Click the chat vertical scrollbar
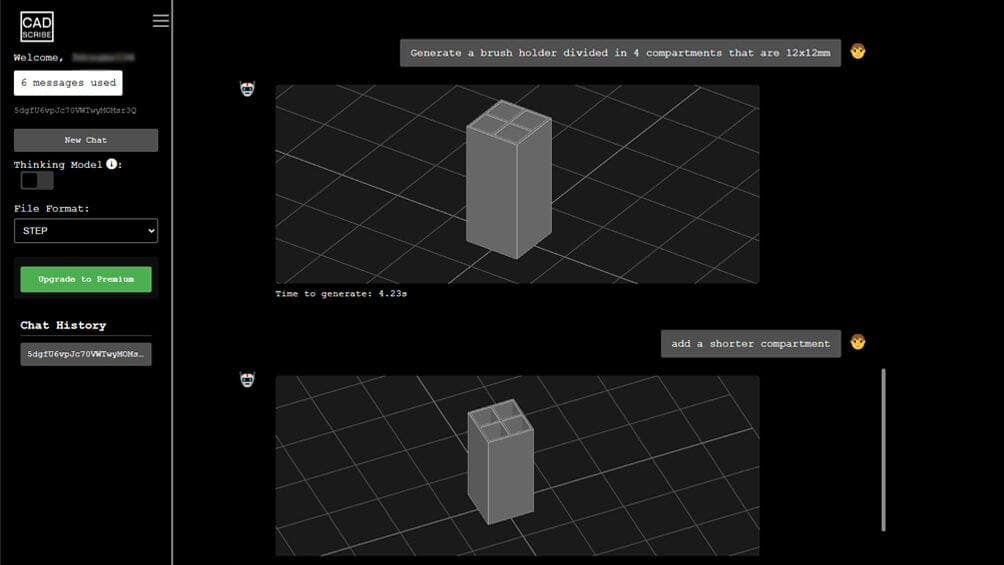The image size is (1004, 565). coord(884,450)
